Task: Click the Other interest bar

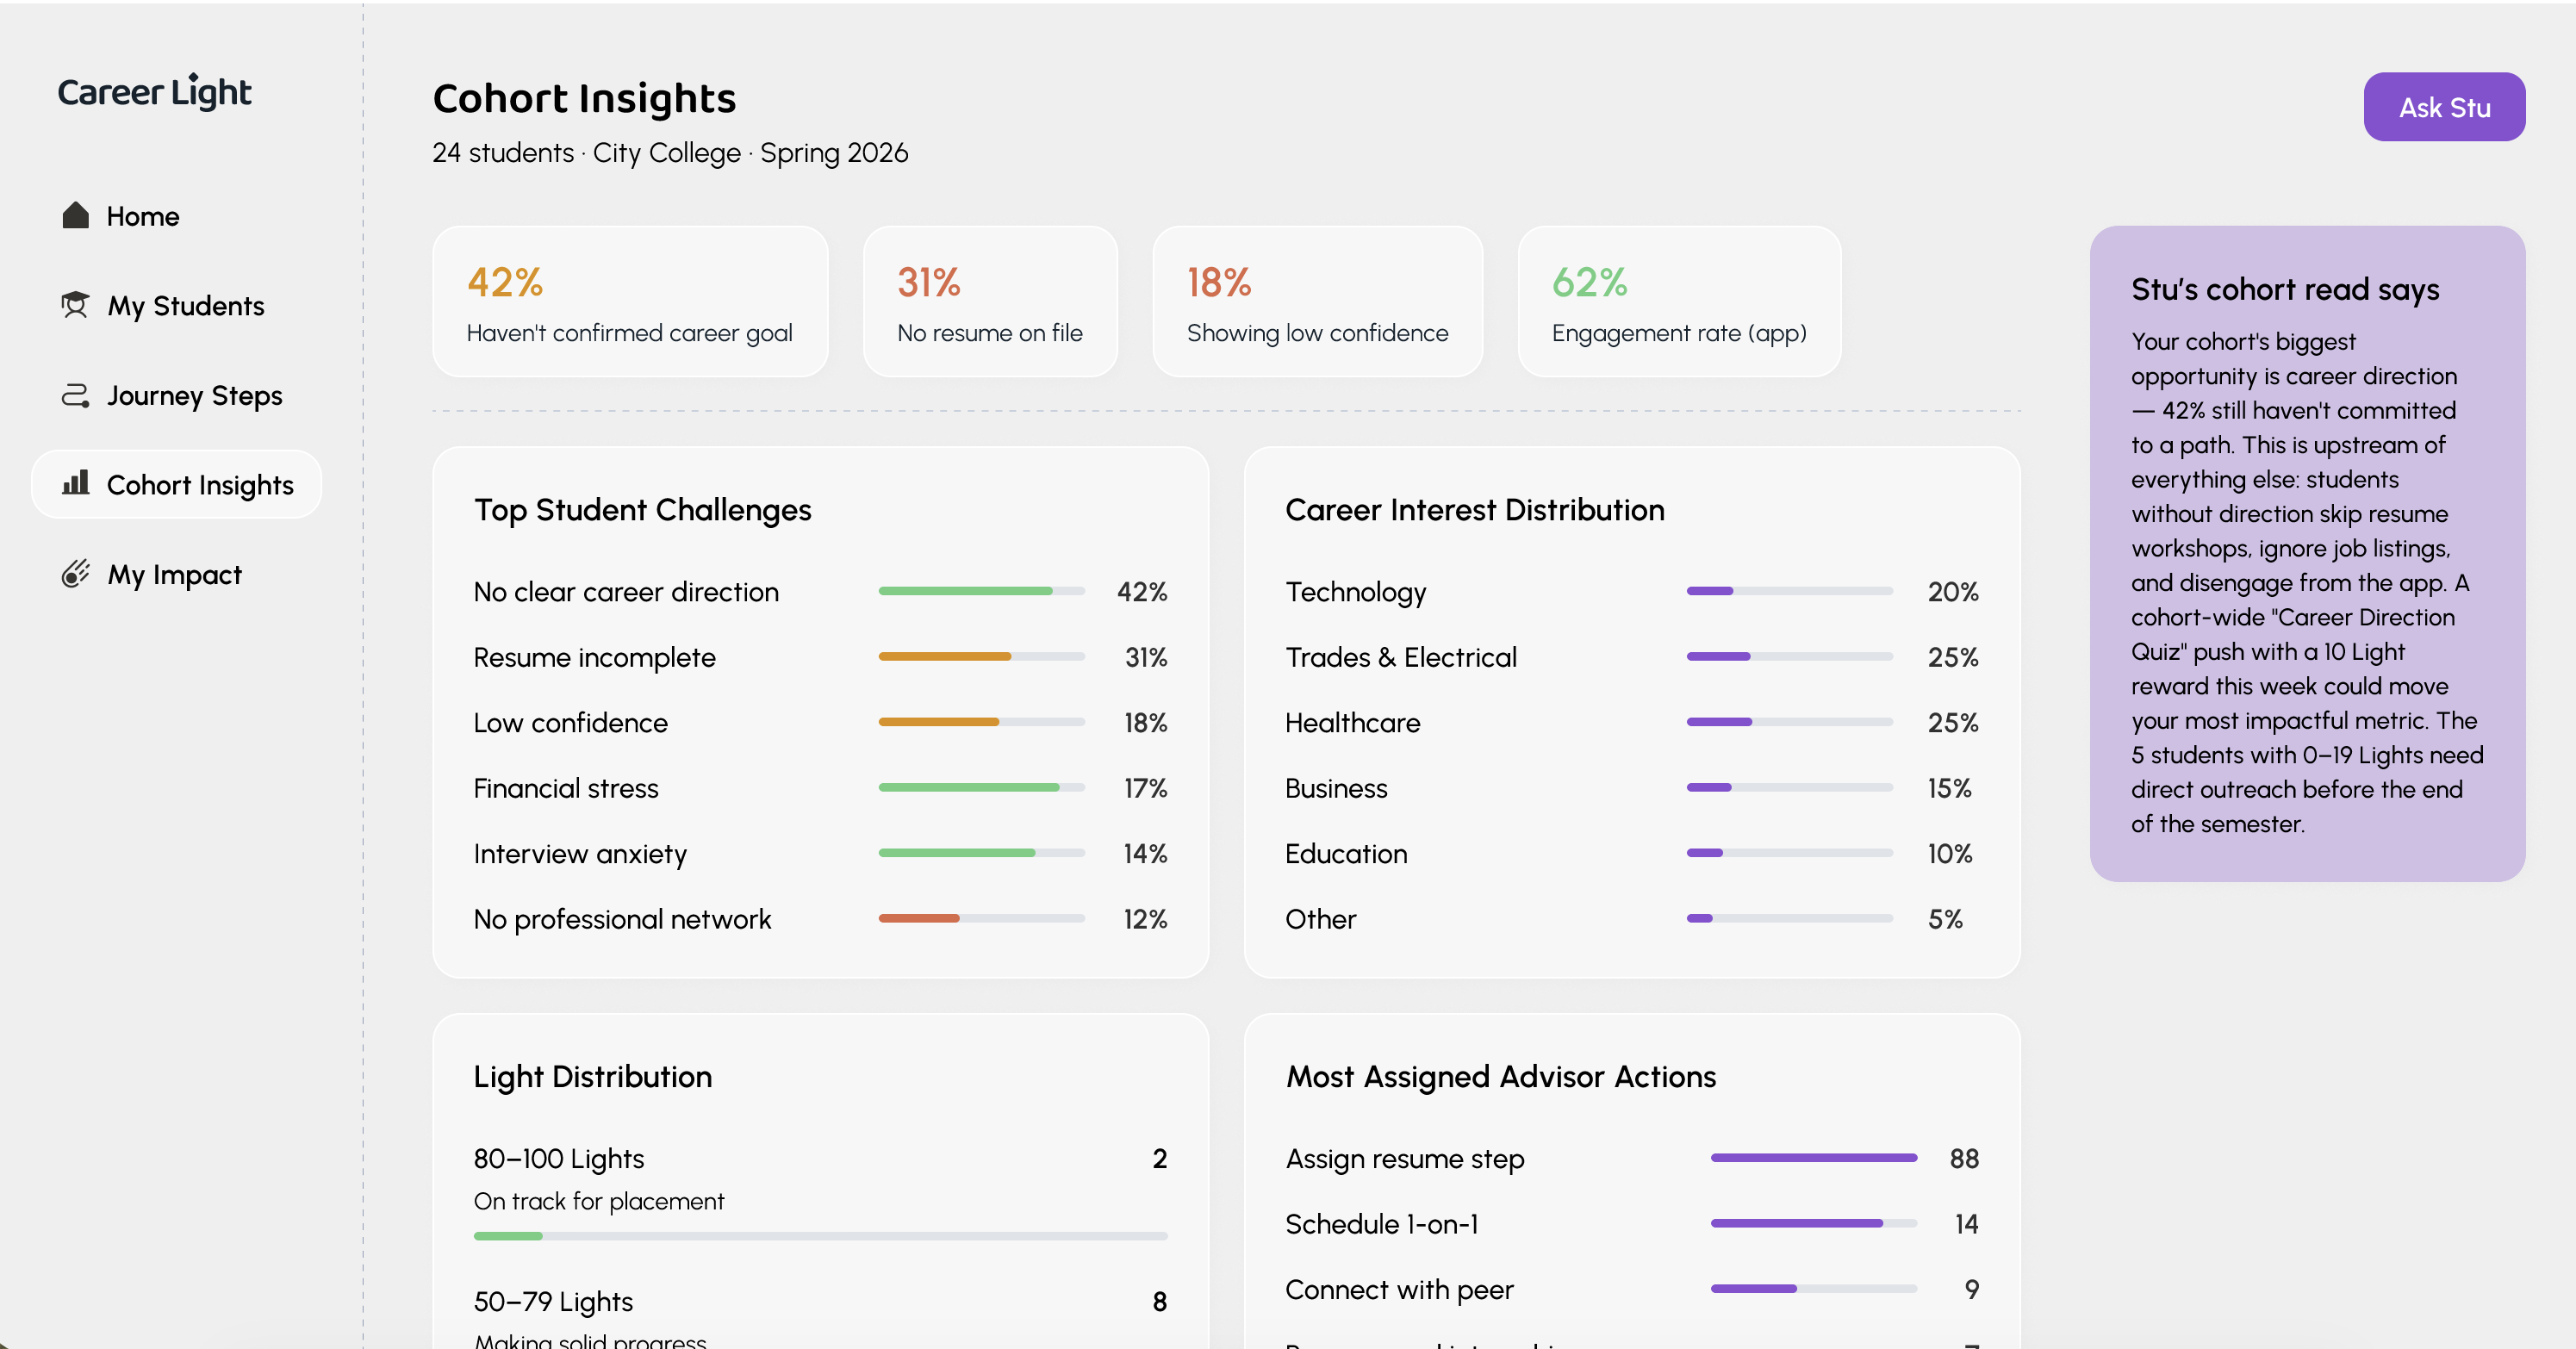Action: (1790, 918)
